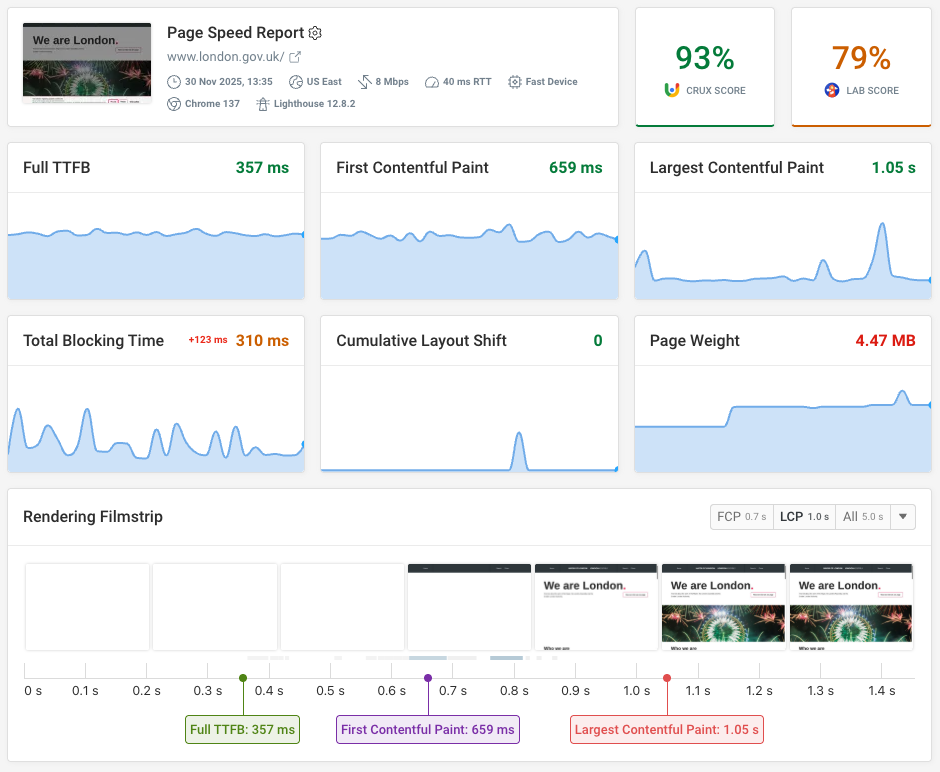Click the green Full TTFB timeline marker

coord(243,677)
